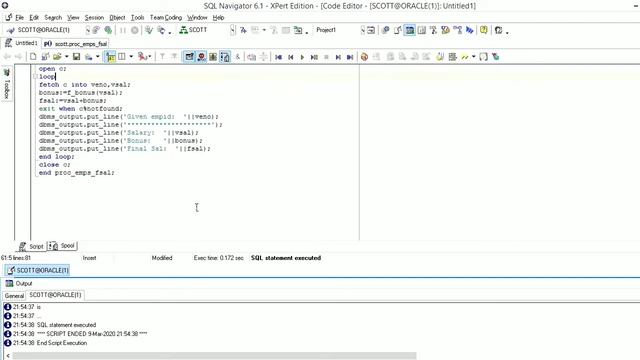
Task: Open the Team Coding menu
Action: click(166, 18)
